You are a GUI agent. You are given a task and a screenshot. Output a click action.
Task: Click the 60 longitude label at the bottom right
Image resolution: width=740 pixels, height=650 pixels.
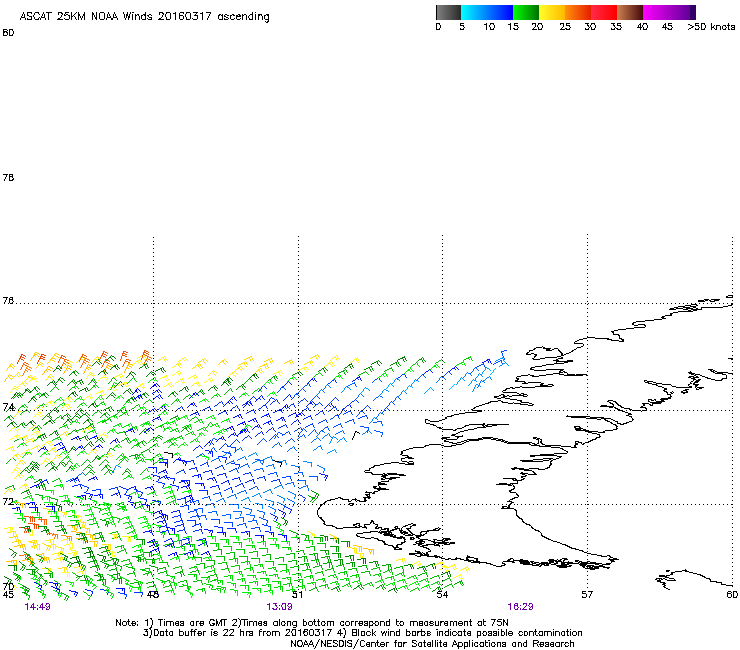click(x=732, y=594)
